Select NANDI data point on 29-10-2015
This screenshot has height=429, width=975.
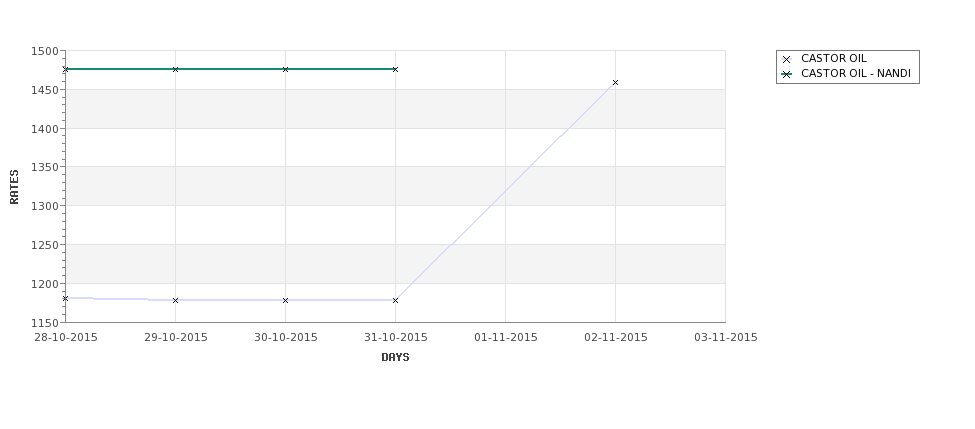tap(175, 70)
